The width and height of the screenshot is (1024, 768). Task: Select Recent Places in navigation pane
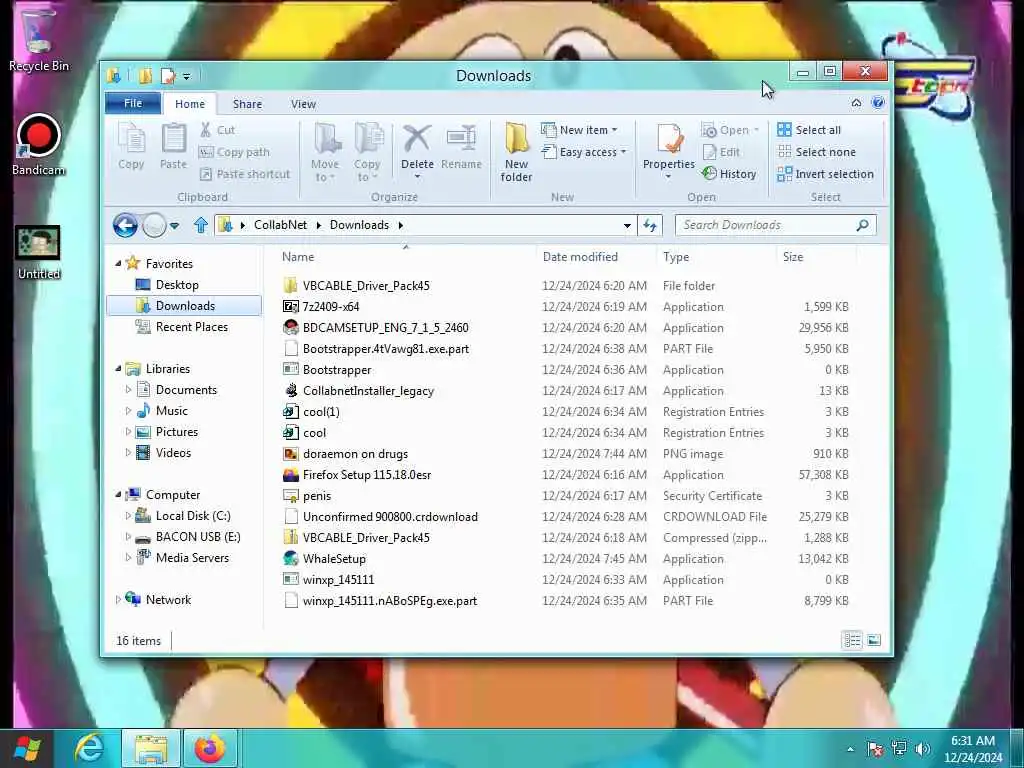pos(181,327)
